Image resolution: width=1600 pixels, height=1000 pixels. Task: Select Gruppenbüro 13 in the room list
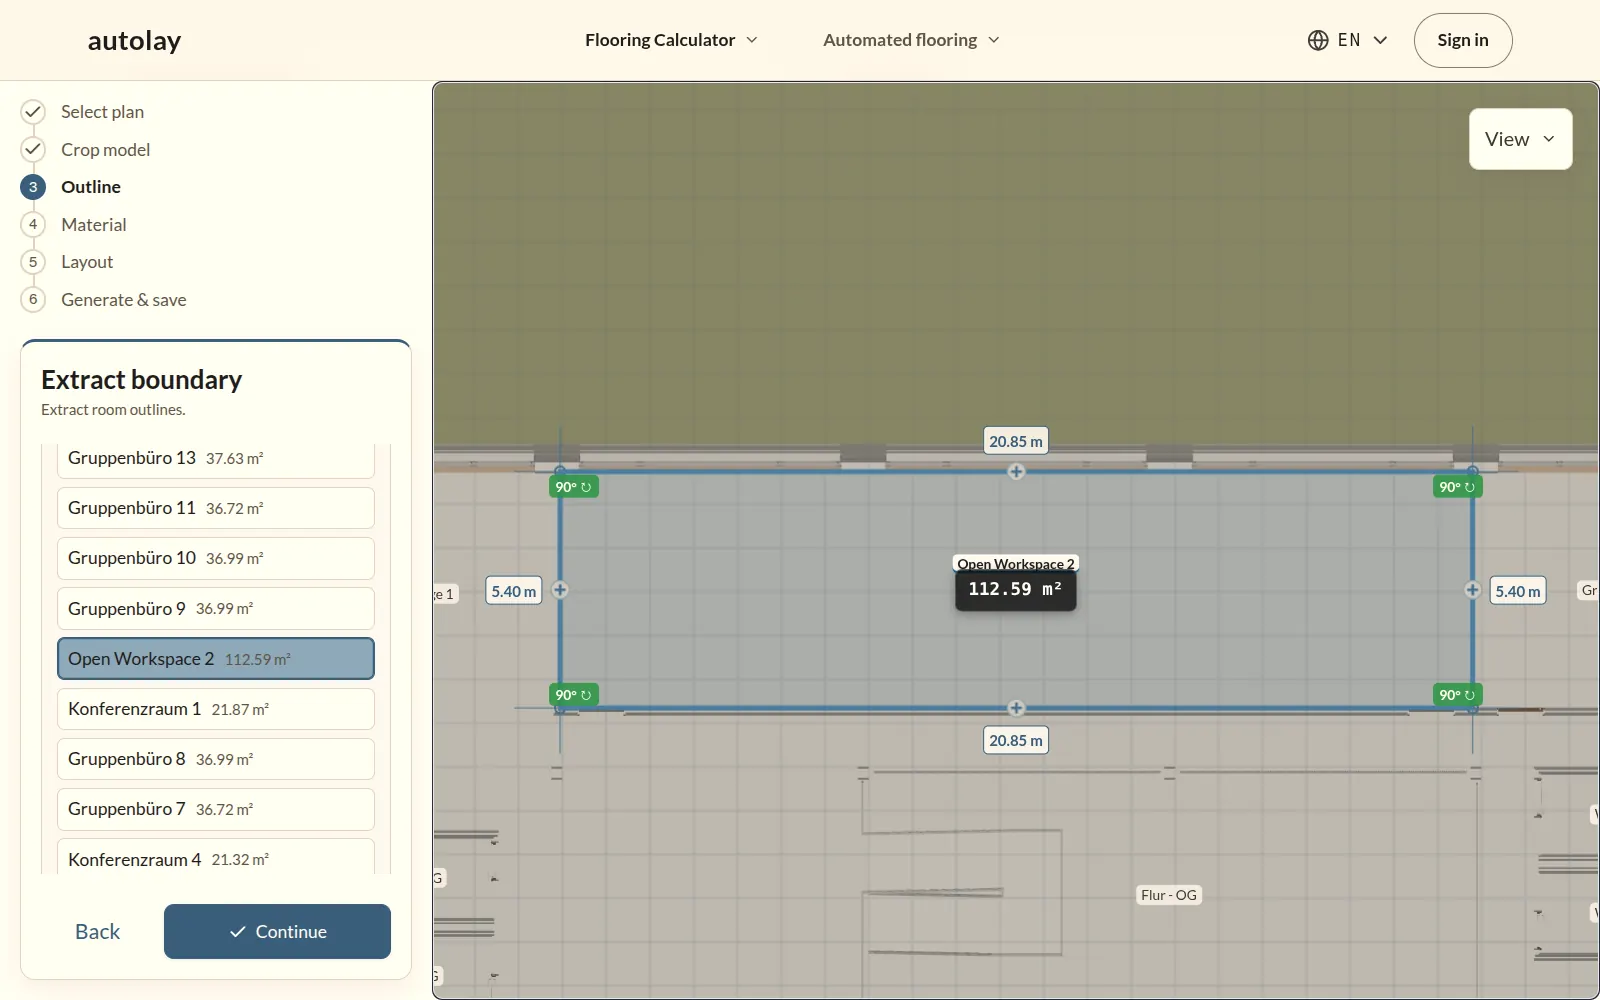[x=216, y=459]
